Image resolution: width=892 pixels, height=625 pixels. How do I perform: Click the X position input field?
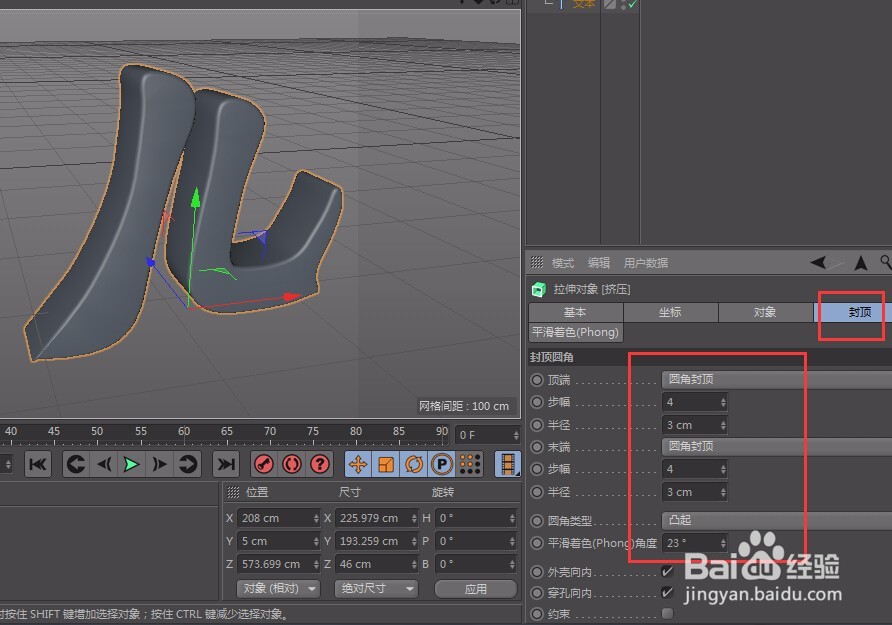(x=278, y=517)
